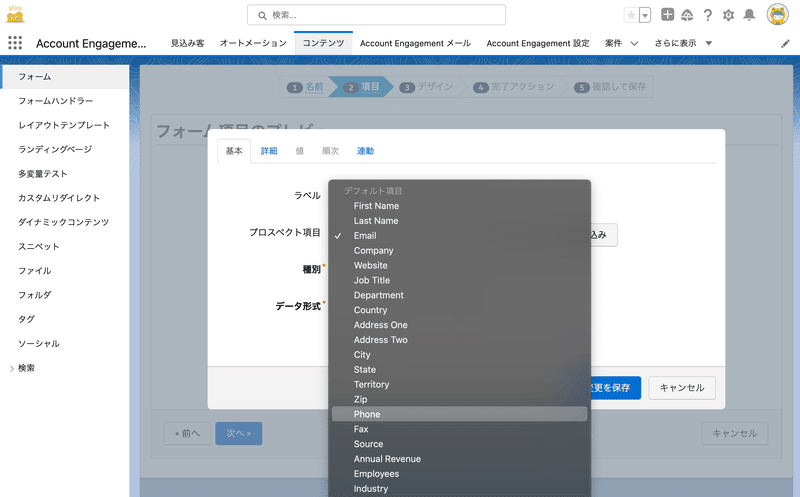Viewport: 800px width, 497px height.
Task: Open the Account Engagement メール tab
Action: [415, 43]
